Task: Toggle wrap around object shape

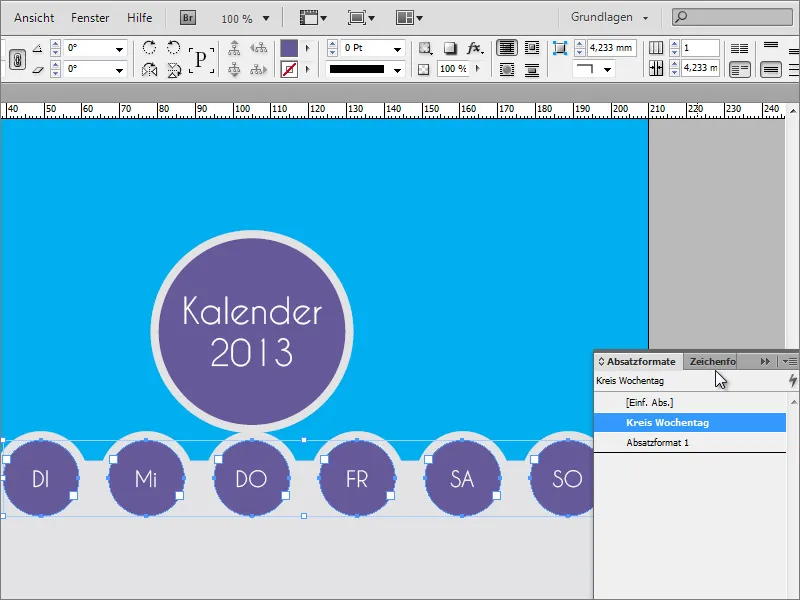Action: pyautogui.click(x=507, y=69)
